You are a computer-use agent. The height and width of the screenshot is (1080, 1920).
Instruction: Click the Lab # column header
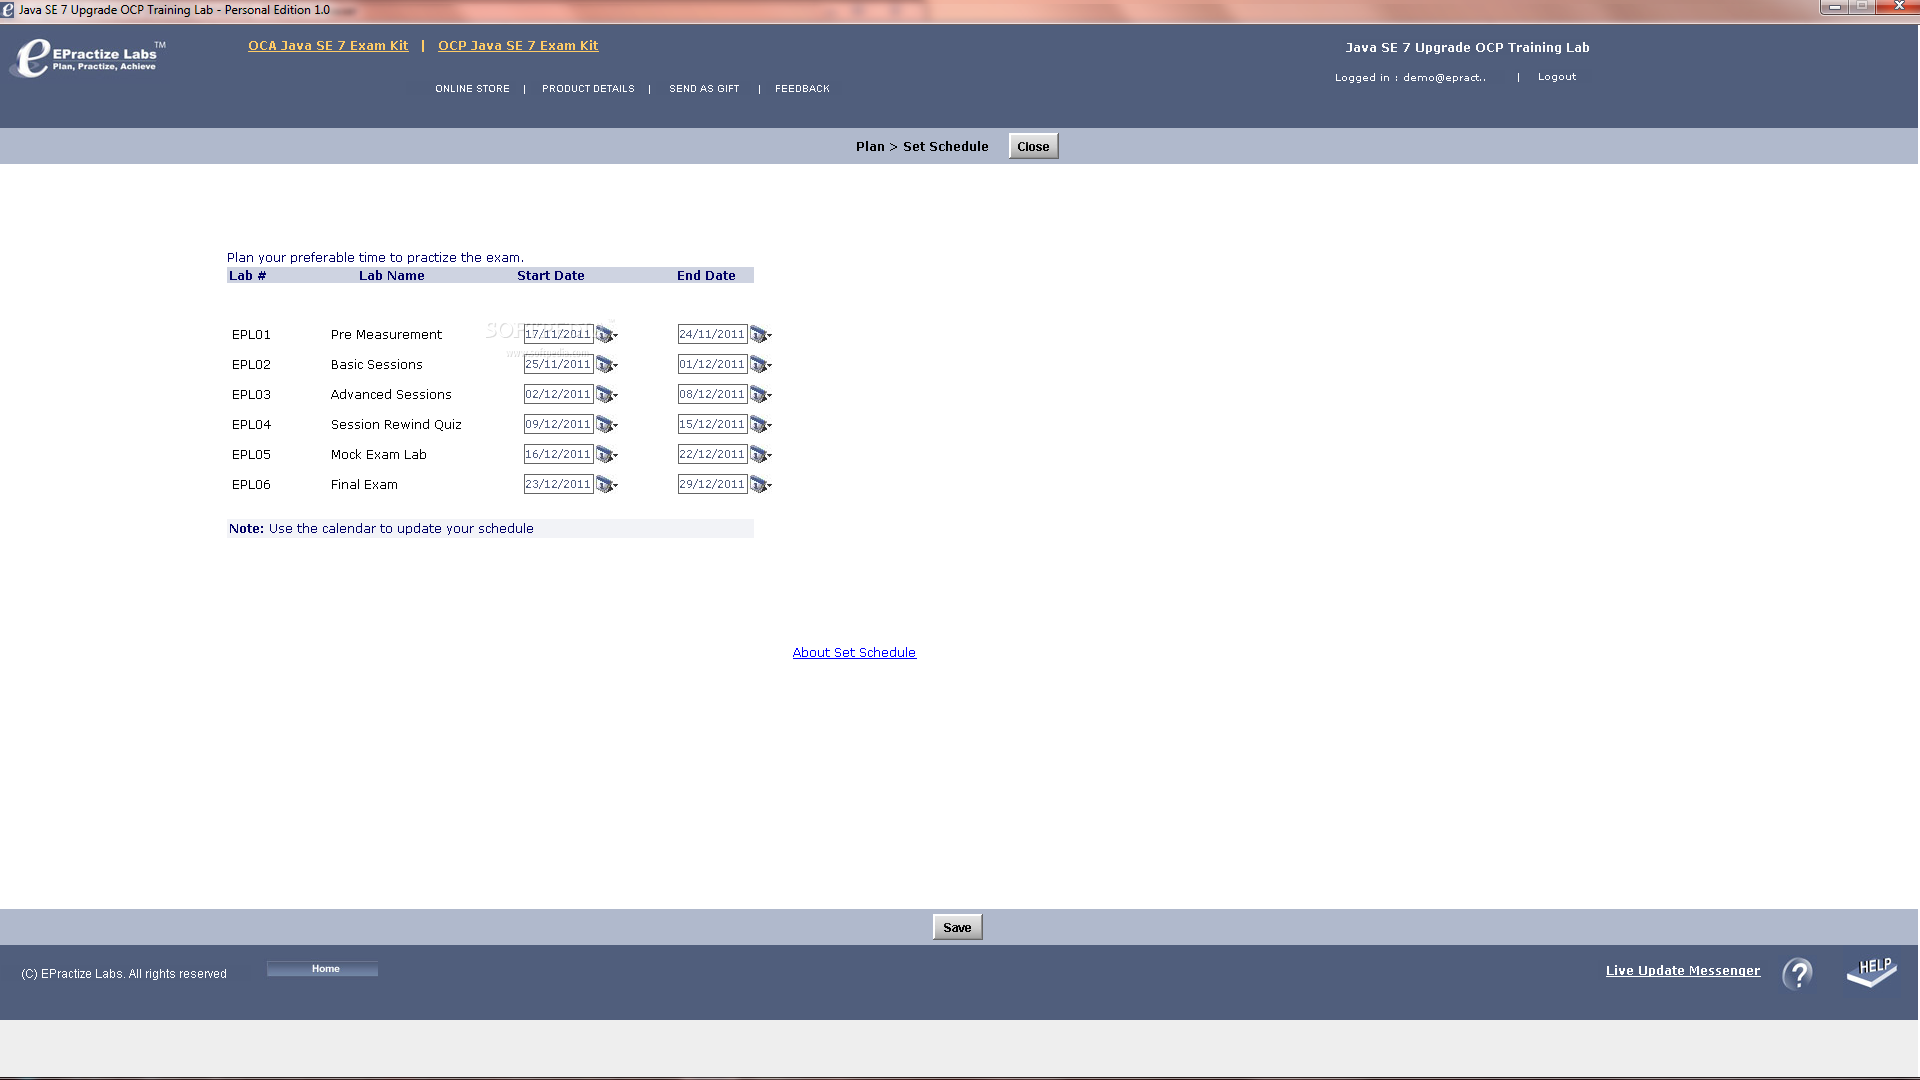(x=248, y=276)
